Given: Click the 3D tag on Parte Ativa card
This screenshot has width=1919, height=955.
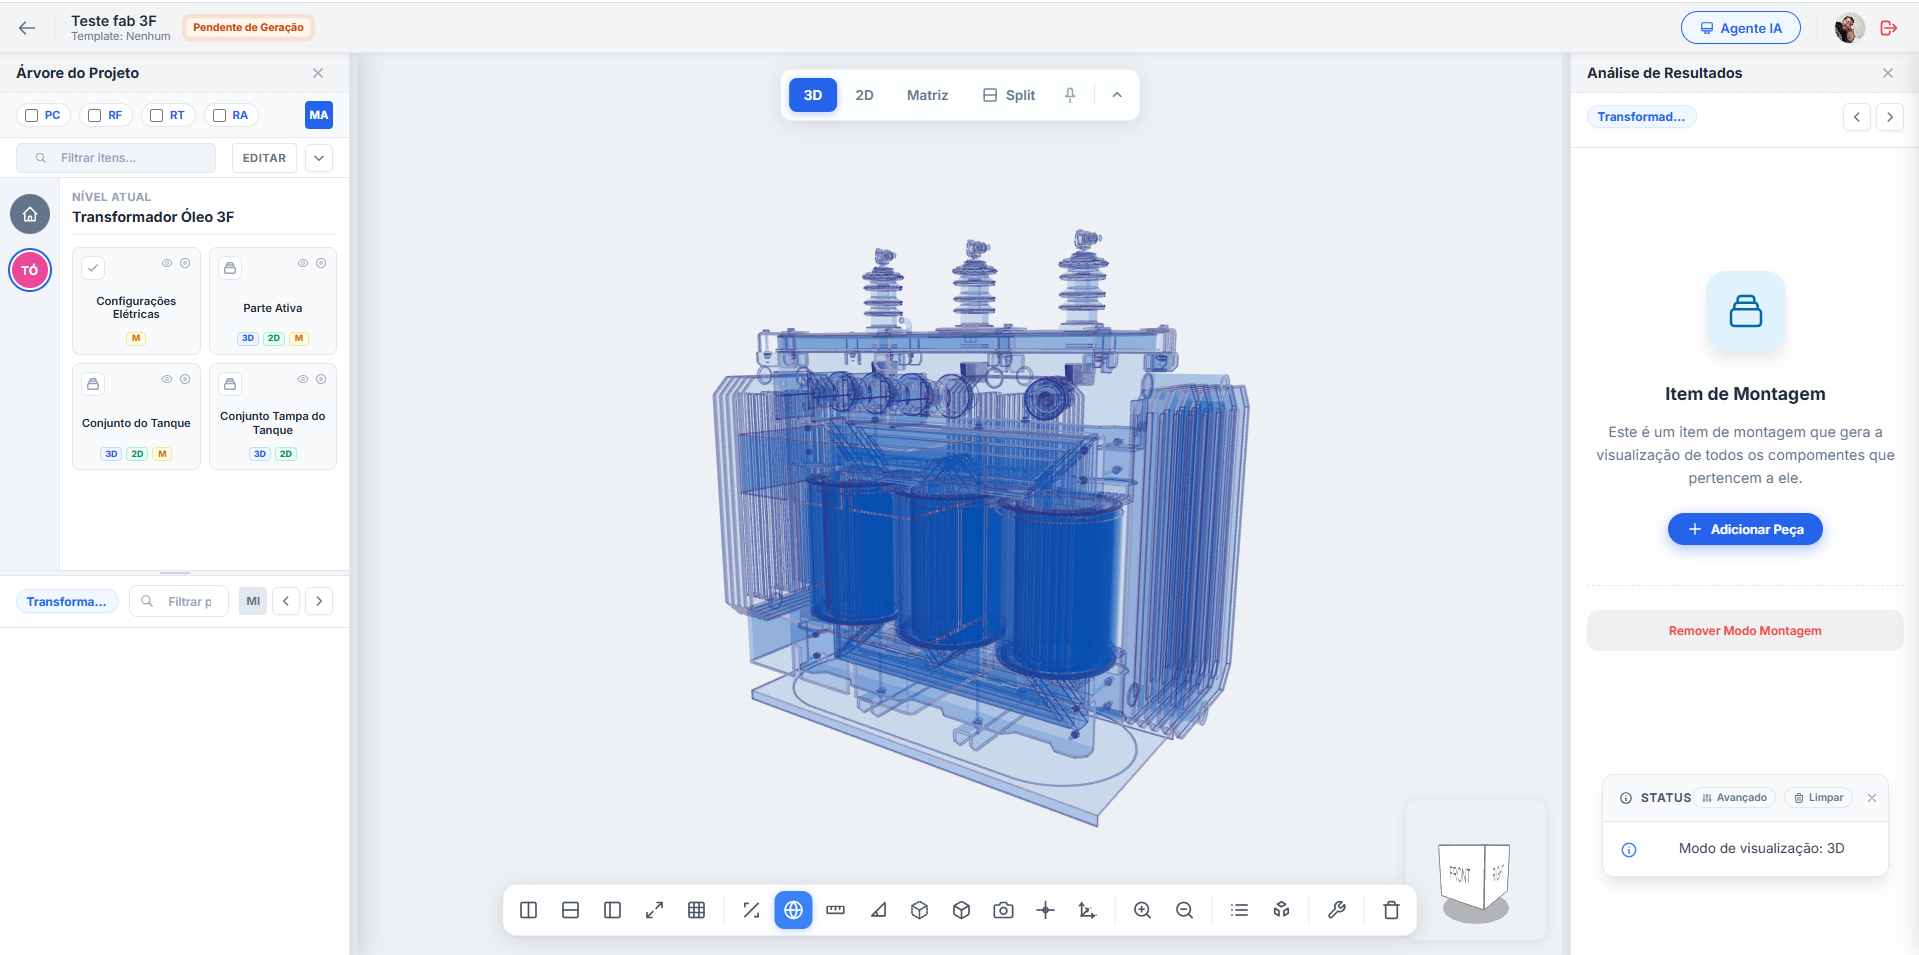Looking at the screenshot, I should coord(248,338).
